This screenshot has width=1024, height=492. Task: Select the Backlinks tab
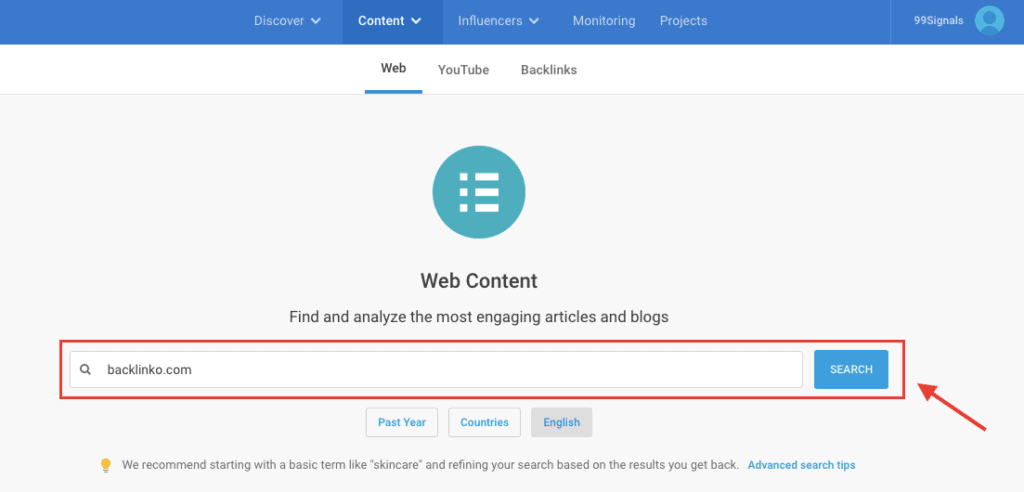pyautogui.click(x=548, y=70)
